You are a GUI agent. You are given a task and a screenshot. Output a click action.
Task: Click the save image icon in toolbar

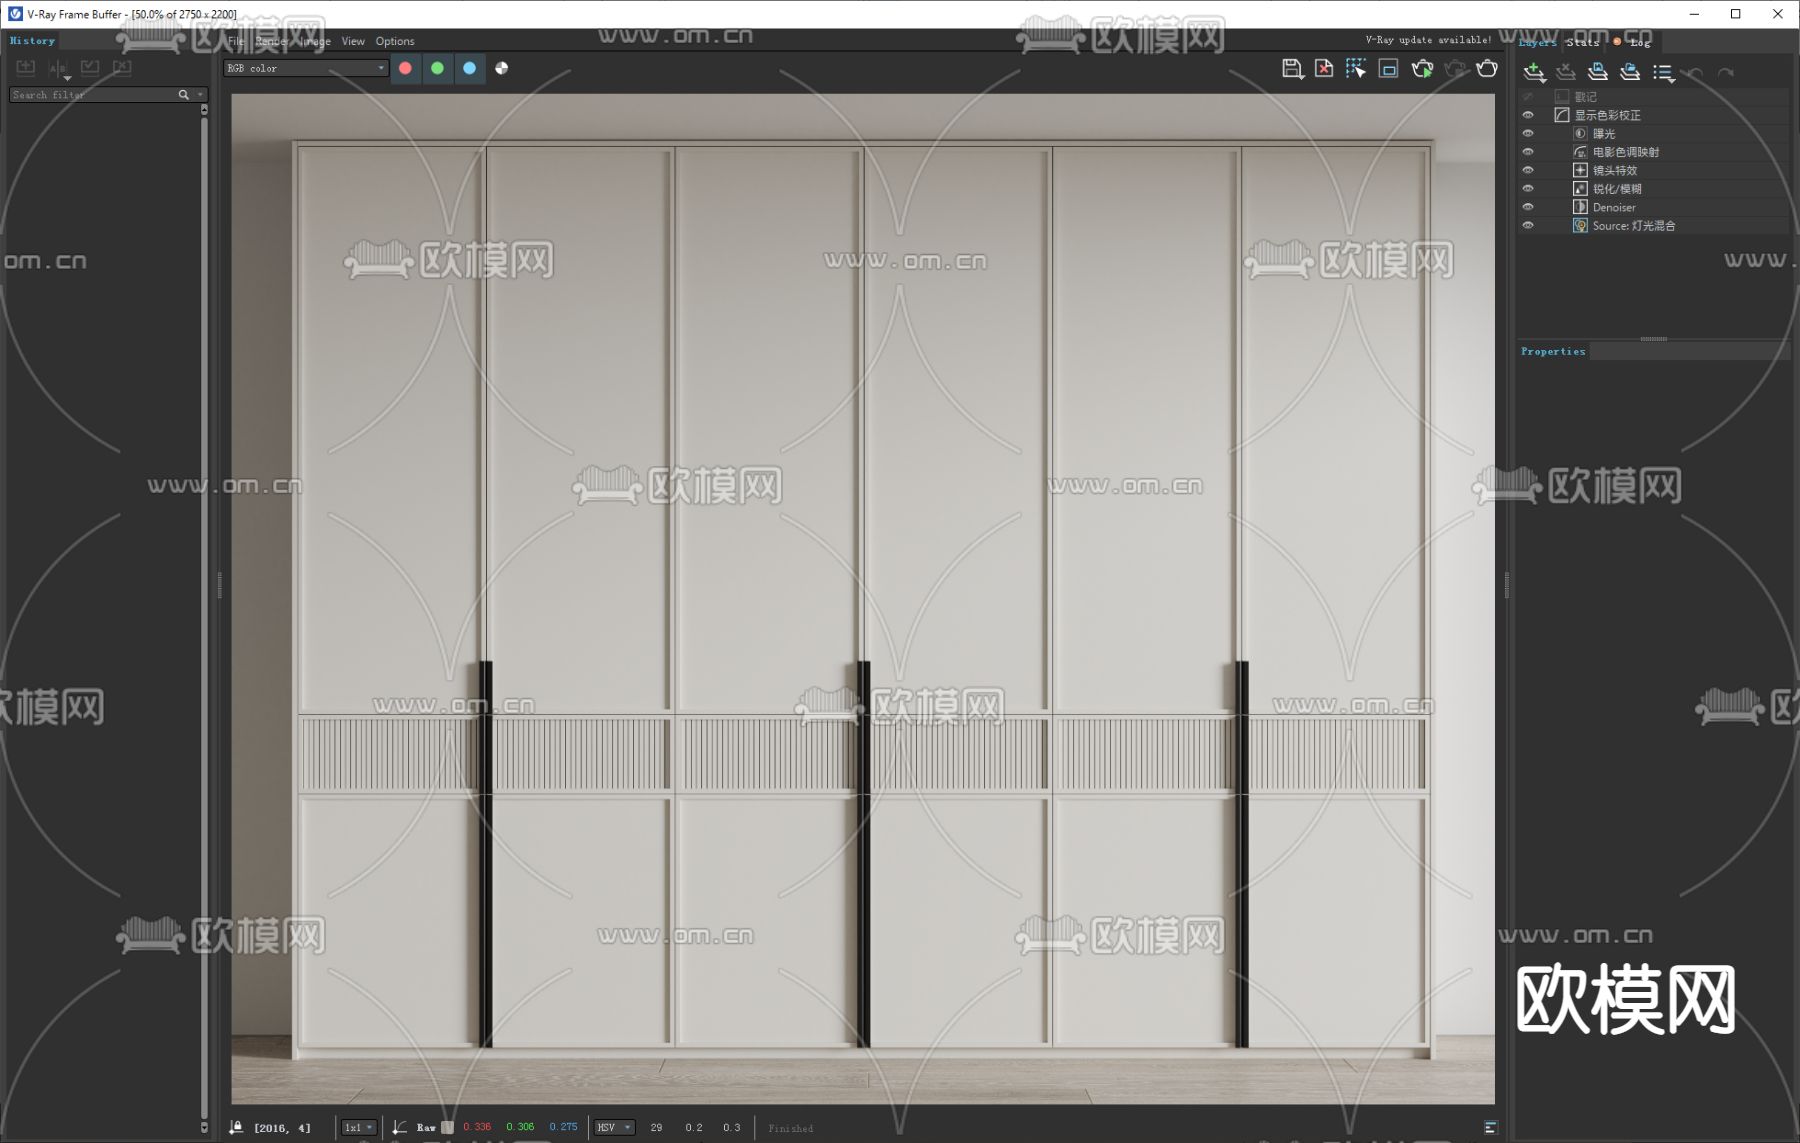point(1292,69)
